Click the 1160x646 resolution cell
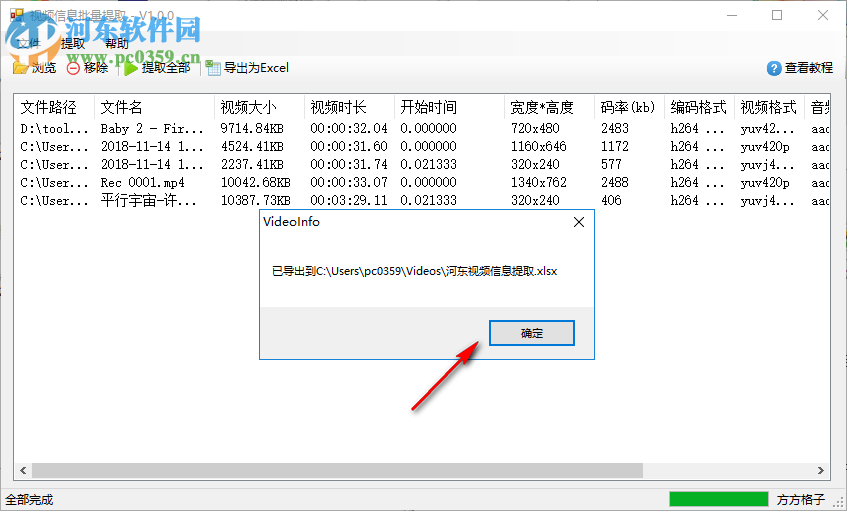Viewport: 847px width, 511px height. [x=539, y=146]
